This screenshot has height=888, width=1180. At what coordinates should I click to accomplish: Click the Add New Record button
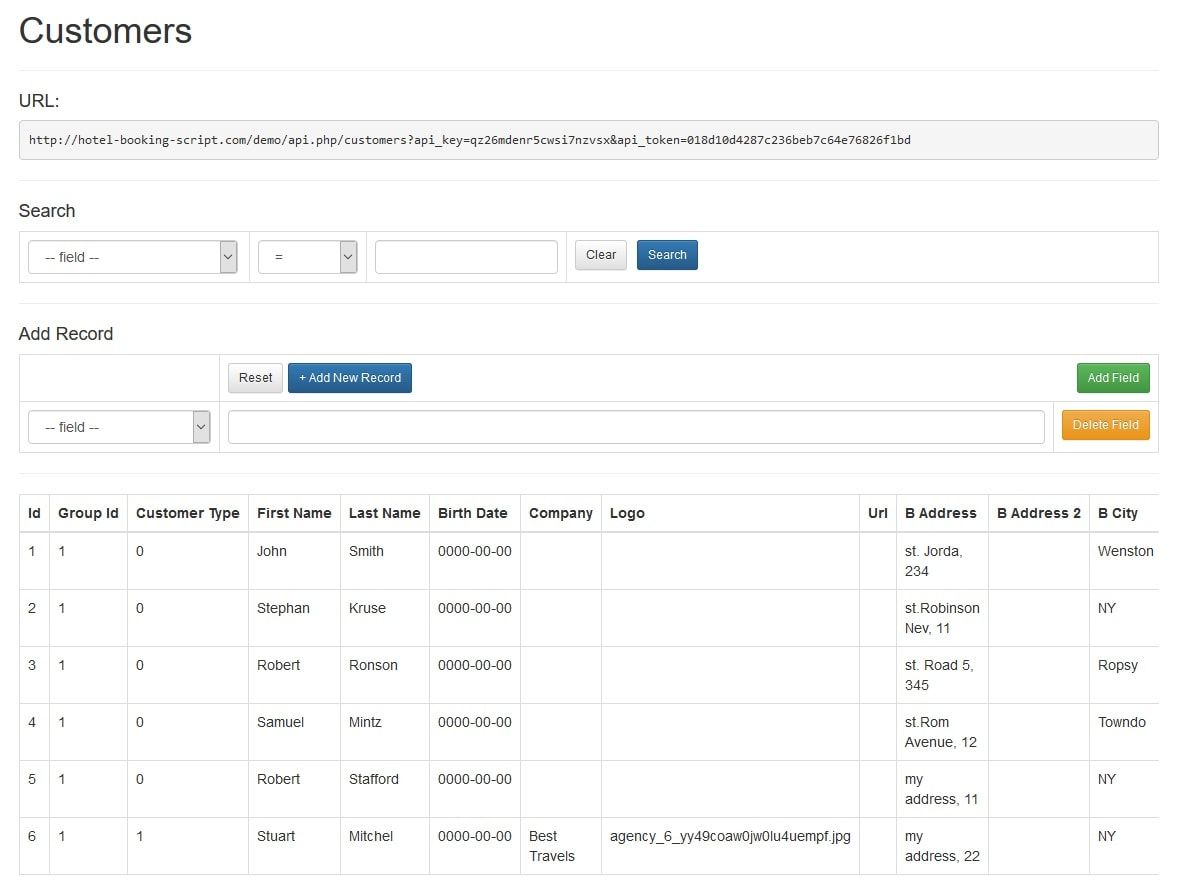350,378
